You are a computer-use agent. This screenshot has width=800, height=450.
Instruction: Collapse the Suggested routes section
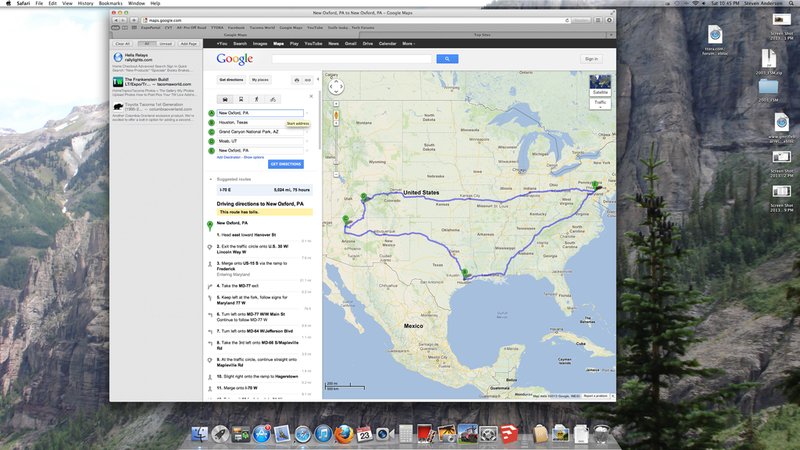pyautogui.click(x=211, y=179)
